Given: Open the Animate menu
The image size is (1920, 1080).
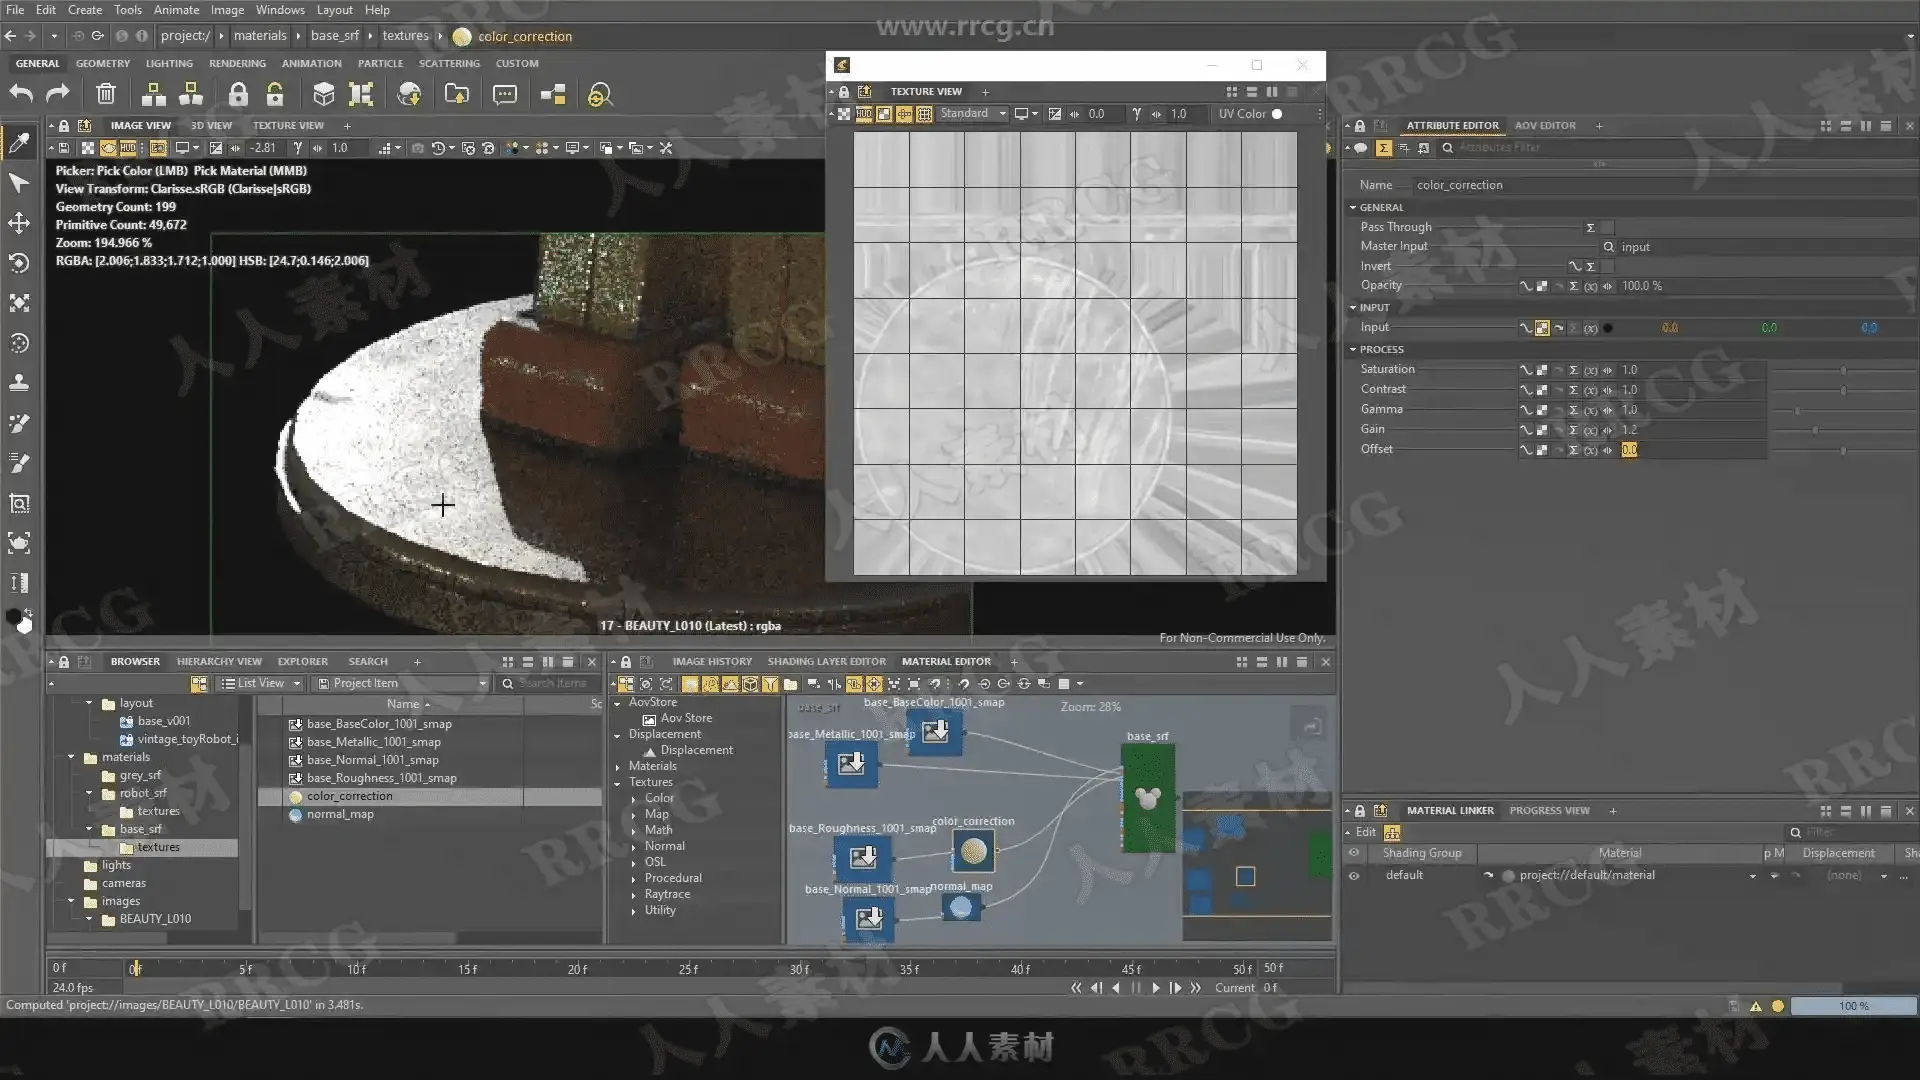Looking at the screenshot, I should coord(176,10).
